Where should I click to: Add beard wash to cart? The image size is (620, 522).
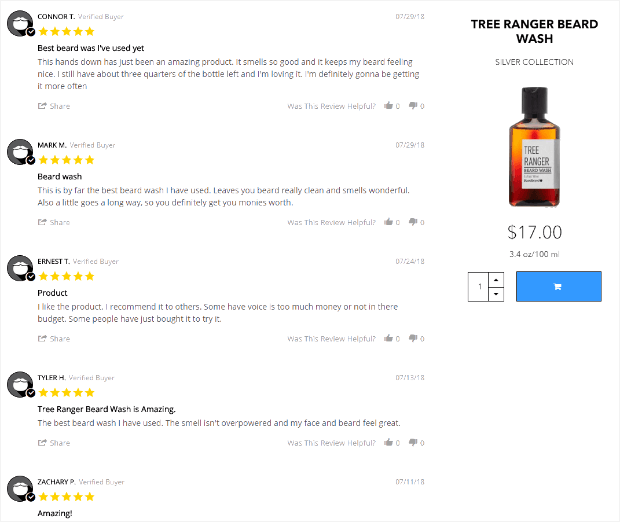coord(558,287)
